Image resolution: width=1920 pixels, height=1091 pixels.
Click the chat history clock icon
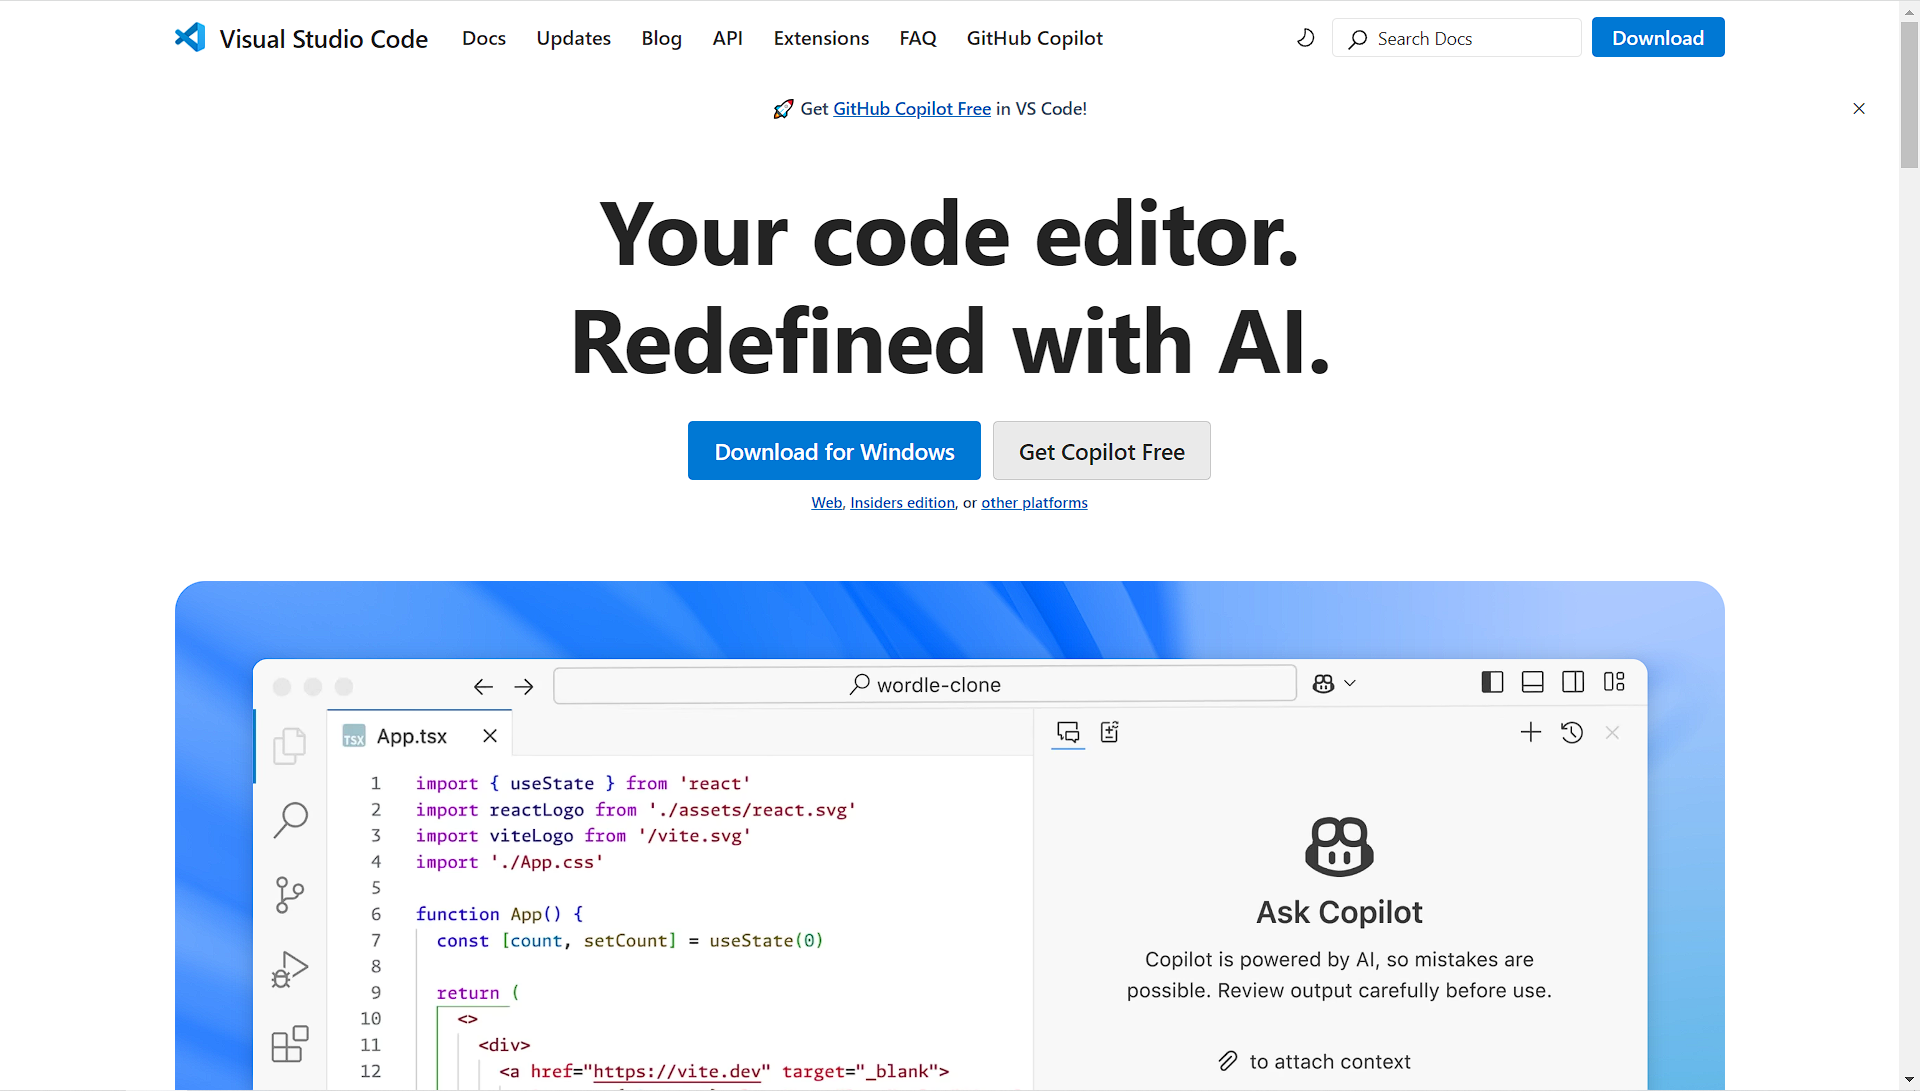click(x=1572, y=733)
